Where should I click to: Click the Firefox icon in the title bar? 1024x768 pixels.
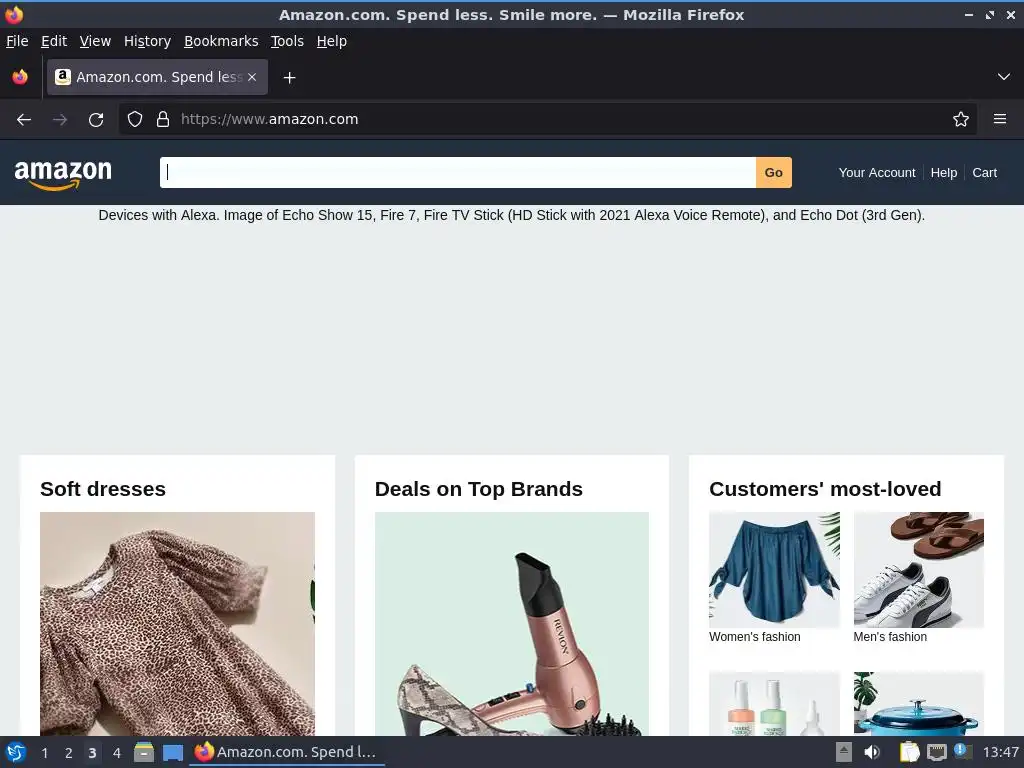pos(14,14)
